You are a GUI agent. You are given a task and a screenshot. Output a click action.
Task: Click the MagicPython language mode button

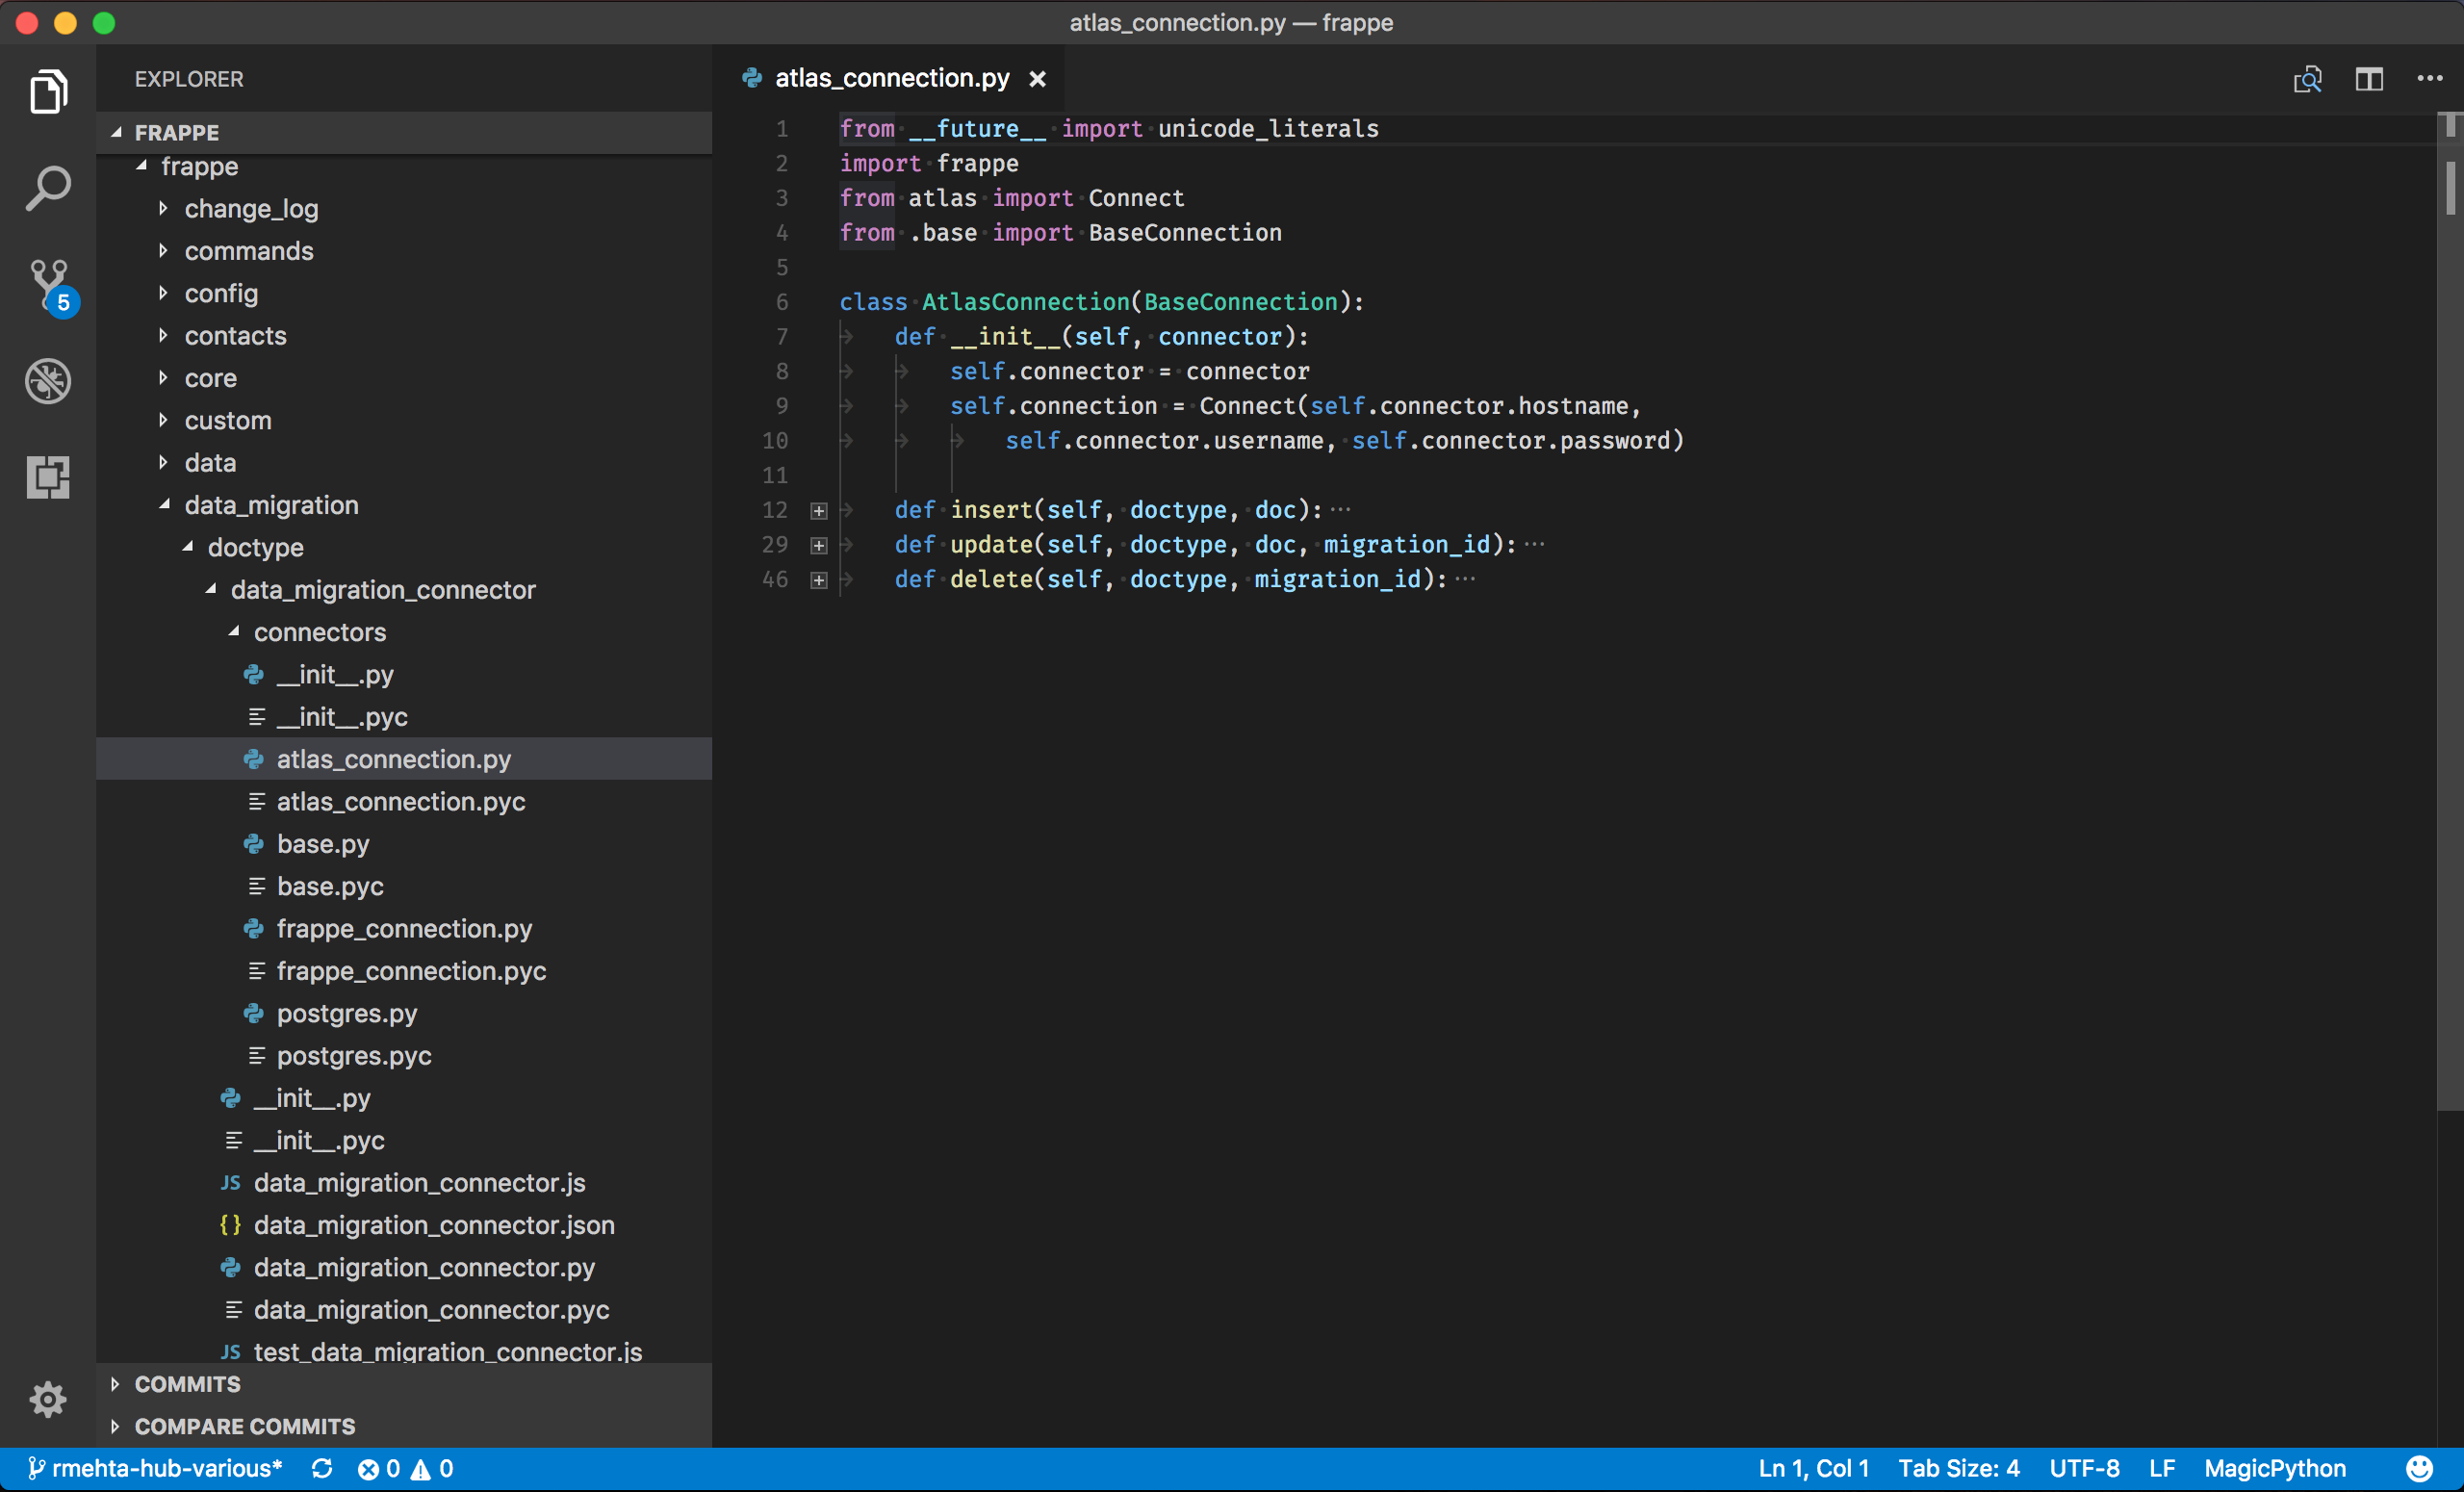(2274, 1468)
